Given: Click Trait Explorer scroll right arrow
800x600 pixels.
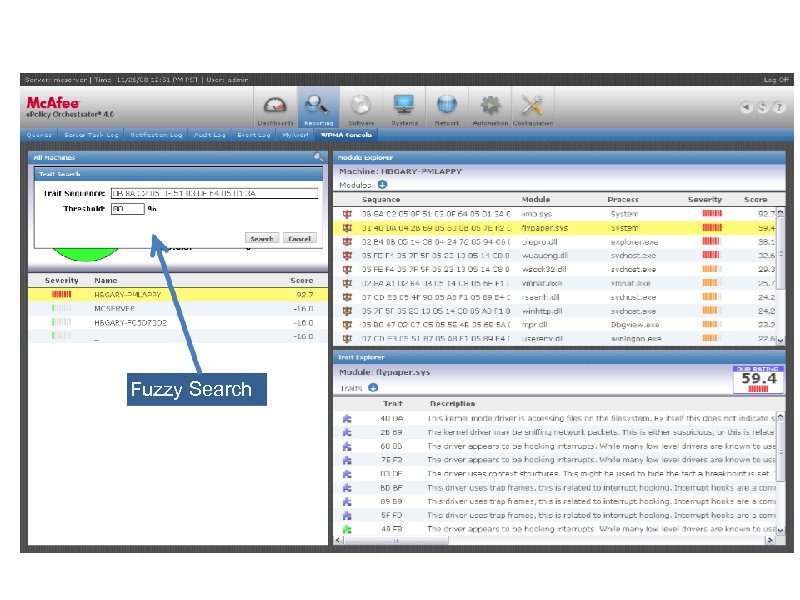Looking at the screenshot, I should (770, 540).
